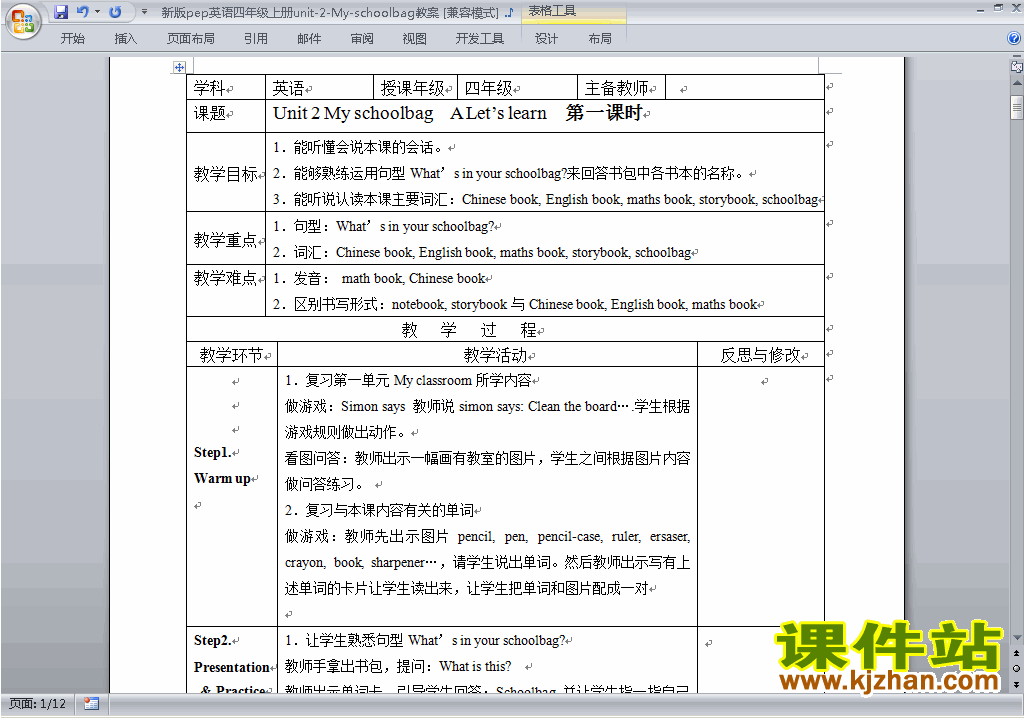Click the 表格工具 contextual tab header
The image size is (1024, 718).
pos(552,11)
